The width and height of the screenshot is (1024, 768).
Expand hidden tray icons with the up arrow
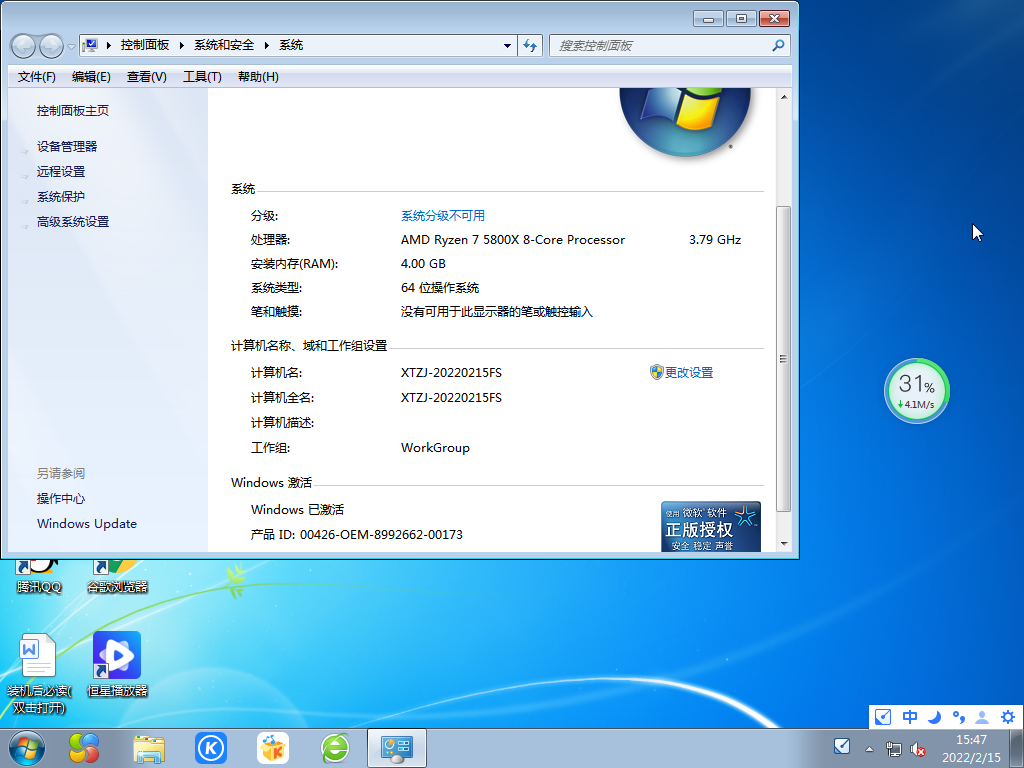pos(868,747)
